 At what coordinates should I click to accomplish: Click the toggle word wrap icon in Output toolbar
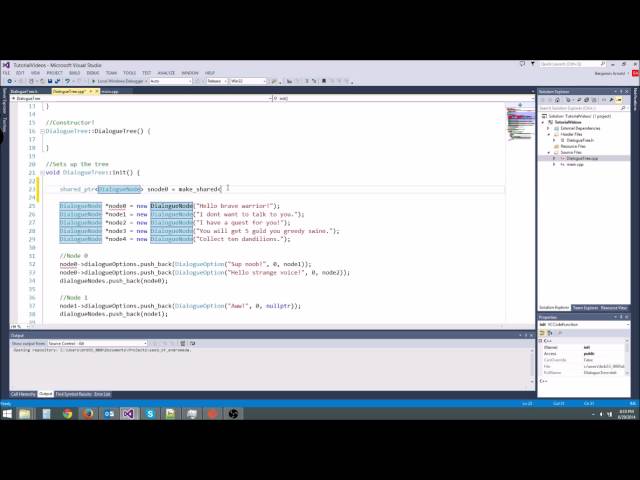tap(193, 344)
